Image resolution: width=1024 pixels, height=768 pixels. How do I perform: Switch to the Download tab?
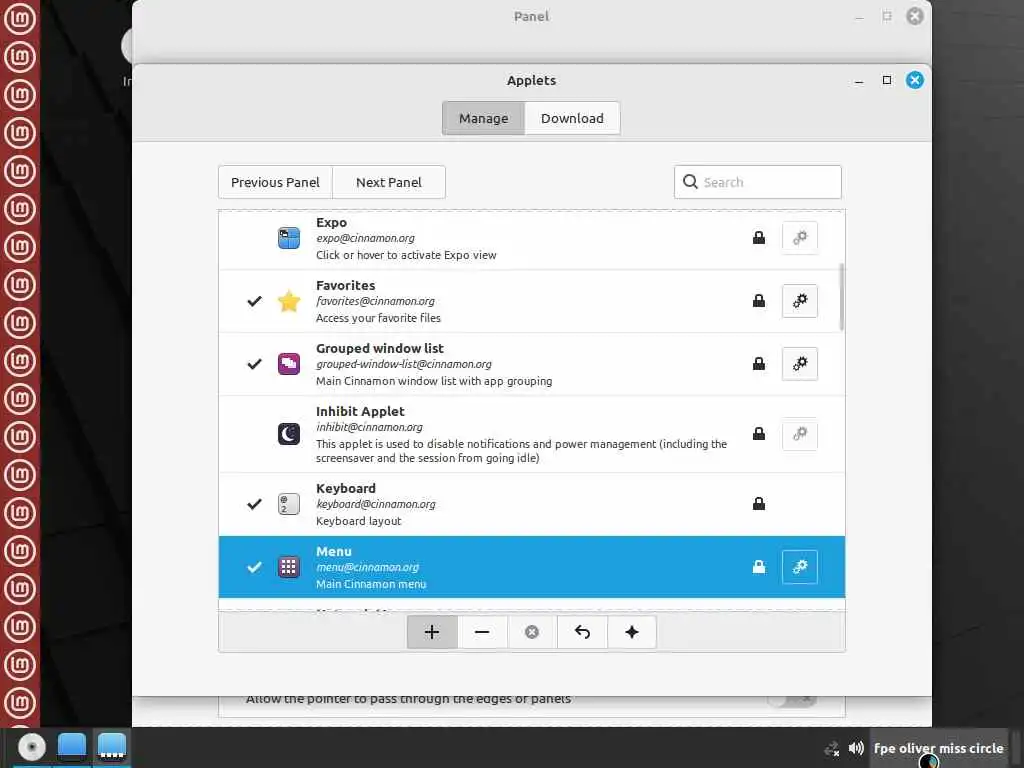tap(572, 118)
